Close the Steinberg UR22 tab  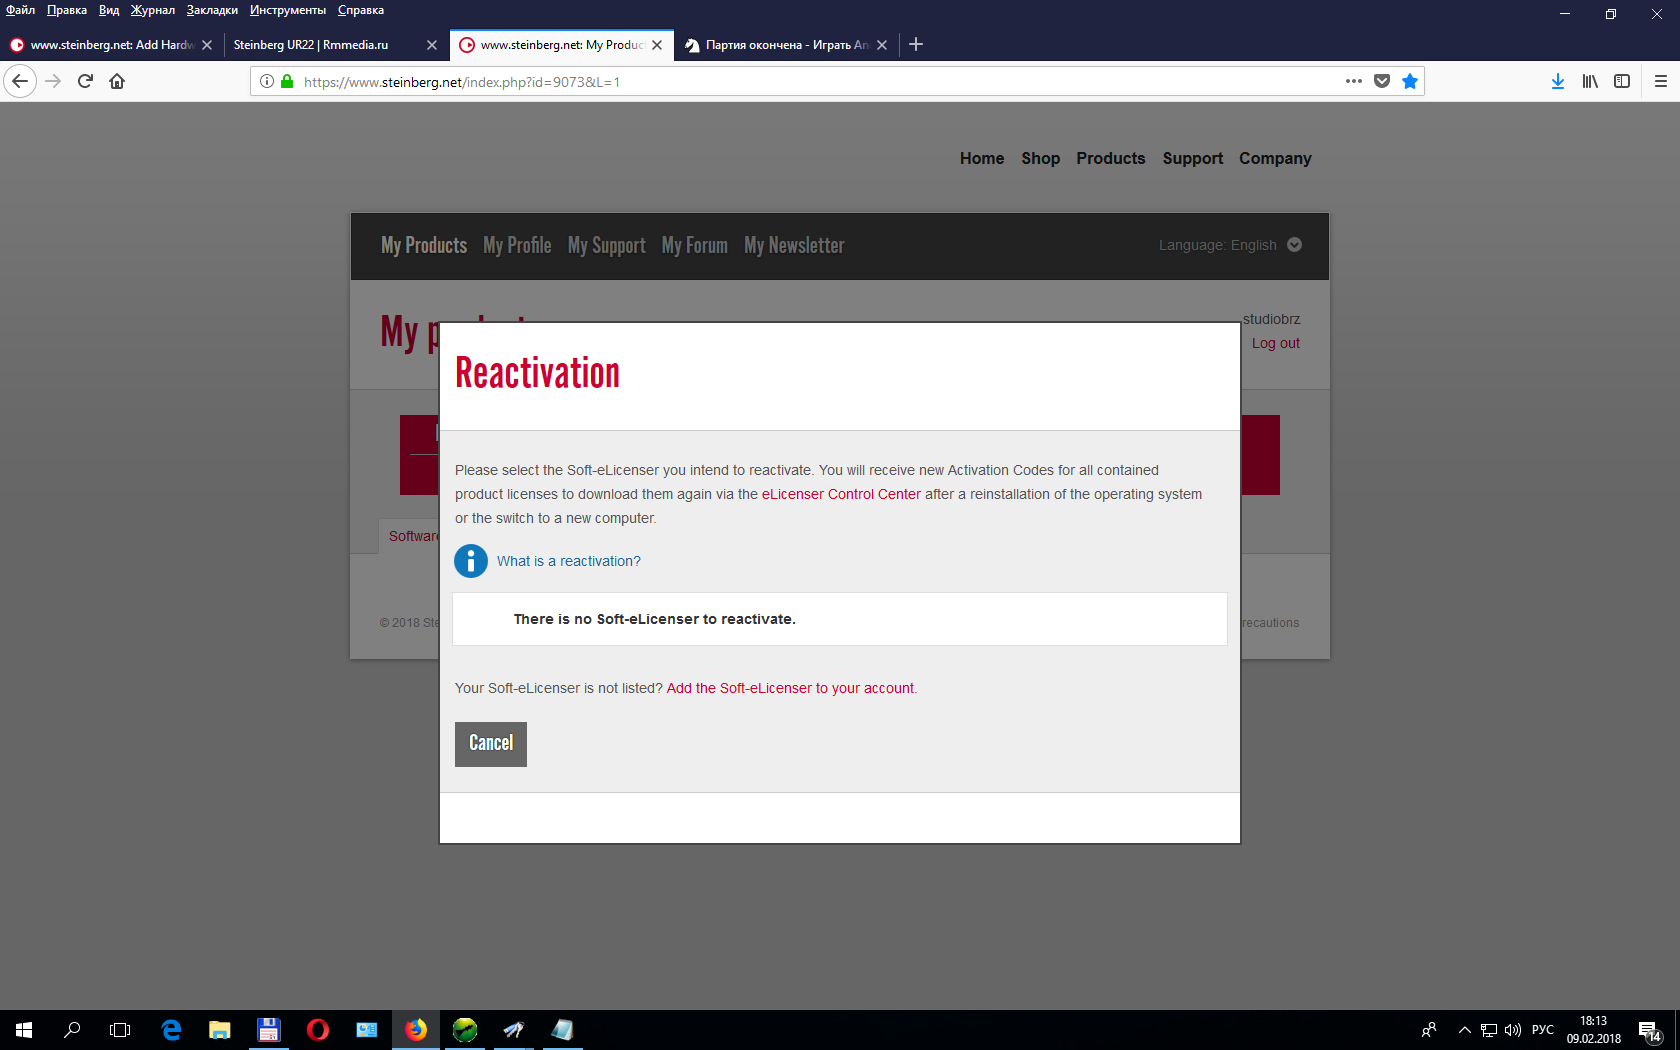coord(432,45)
